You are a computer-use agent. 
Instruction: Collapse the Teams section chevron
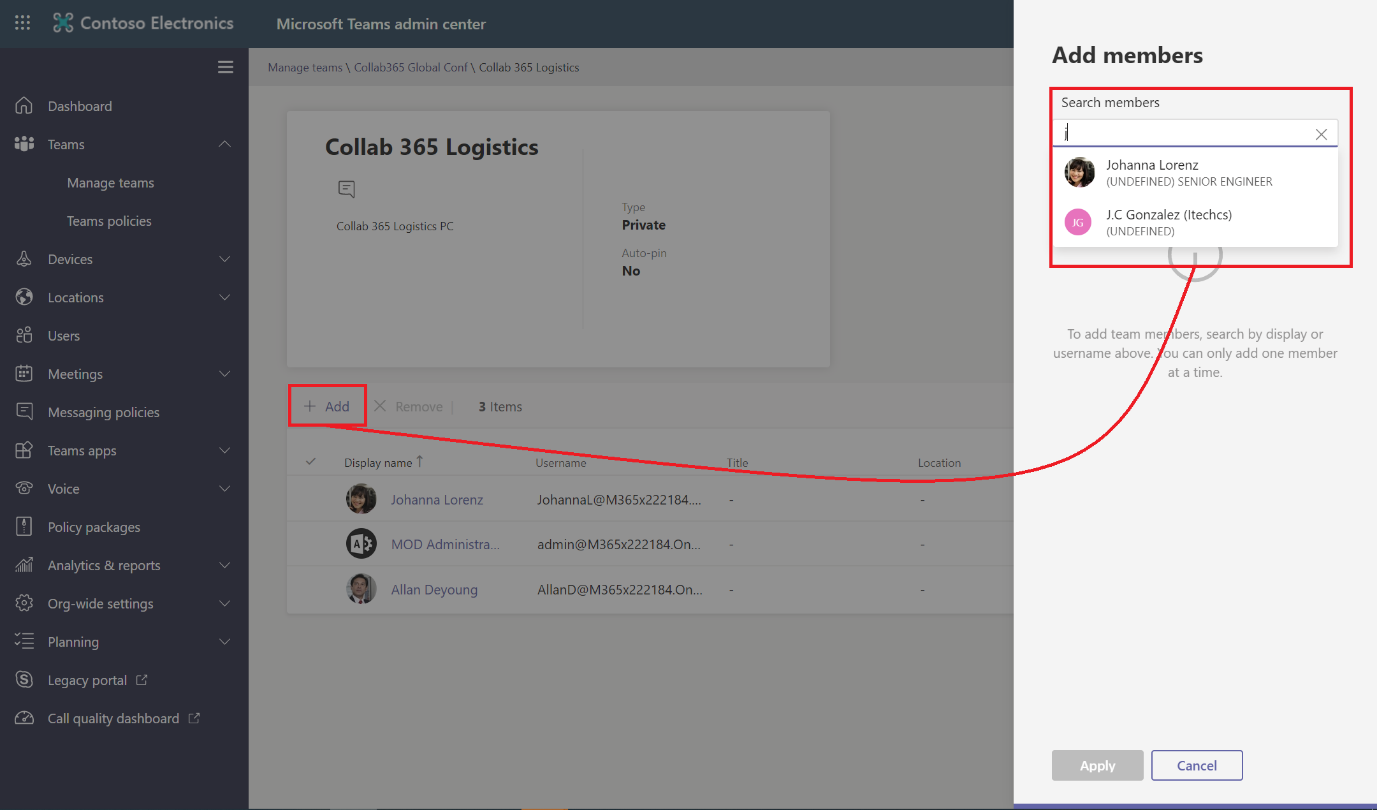225,144
